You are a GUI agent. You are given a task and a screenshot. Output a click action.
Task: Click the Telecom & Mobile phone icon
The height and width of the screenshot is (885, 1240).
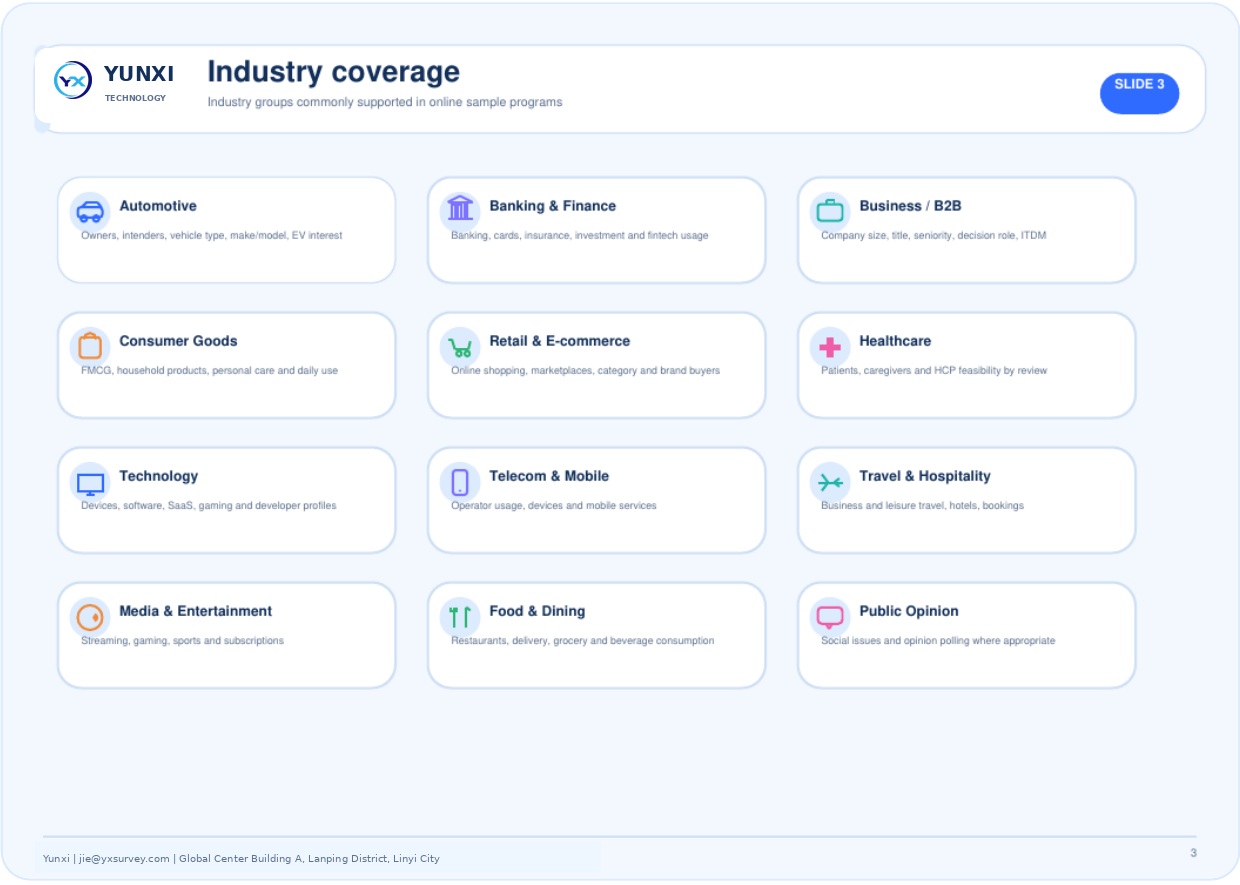point(460,483)
